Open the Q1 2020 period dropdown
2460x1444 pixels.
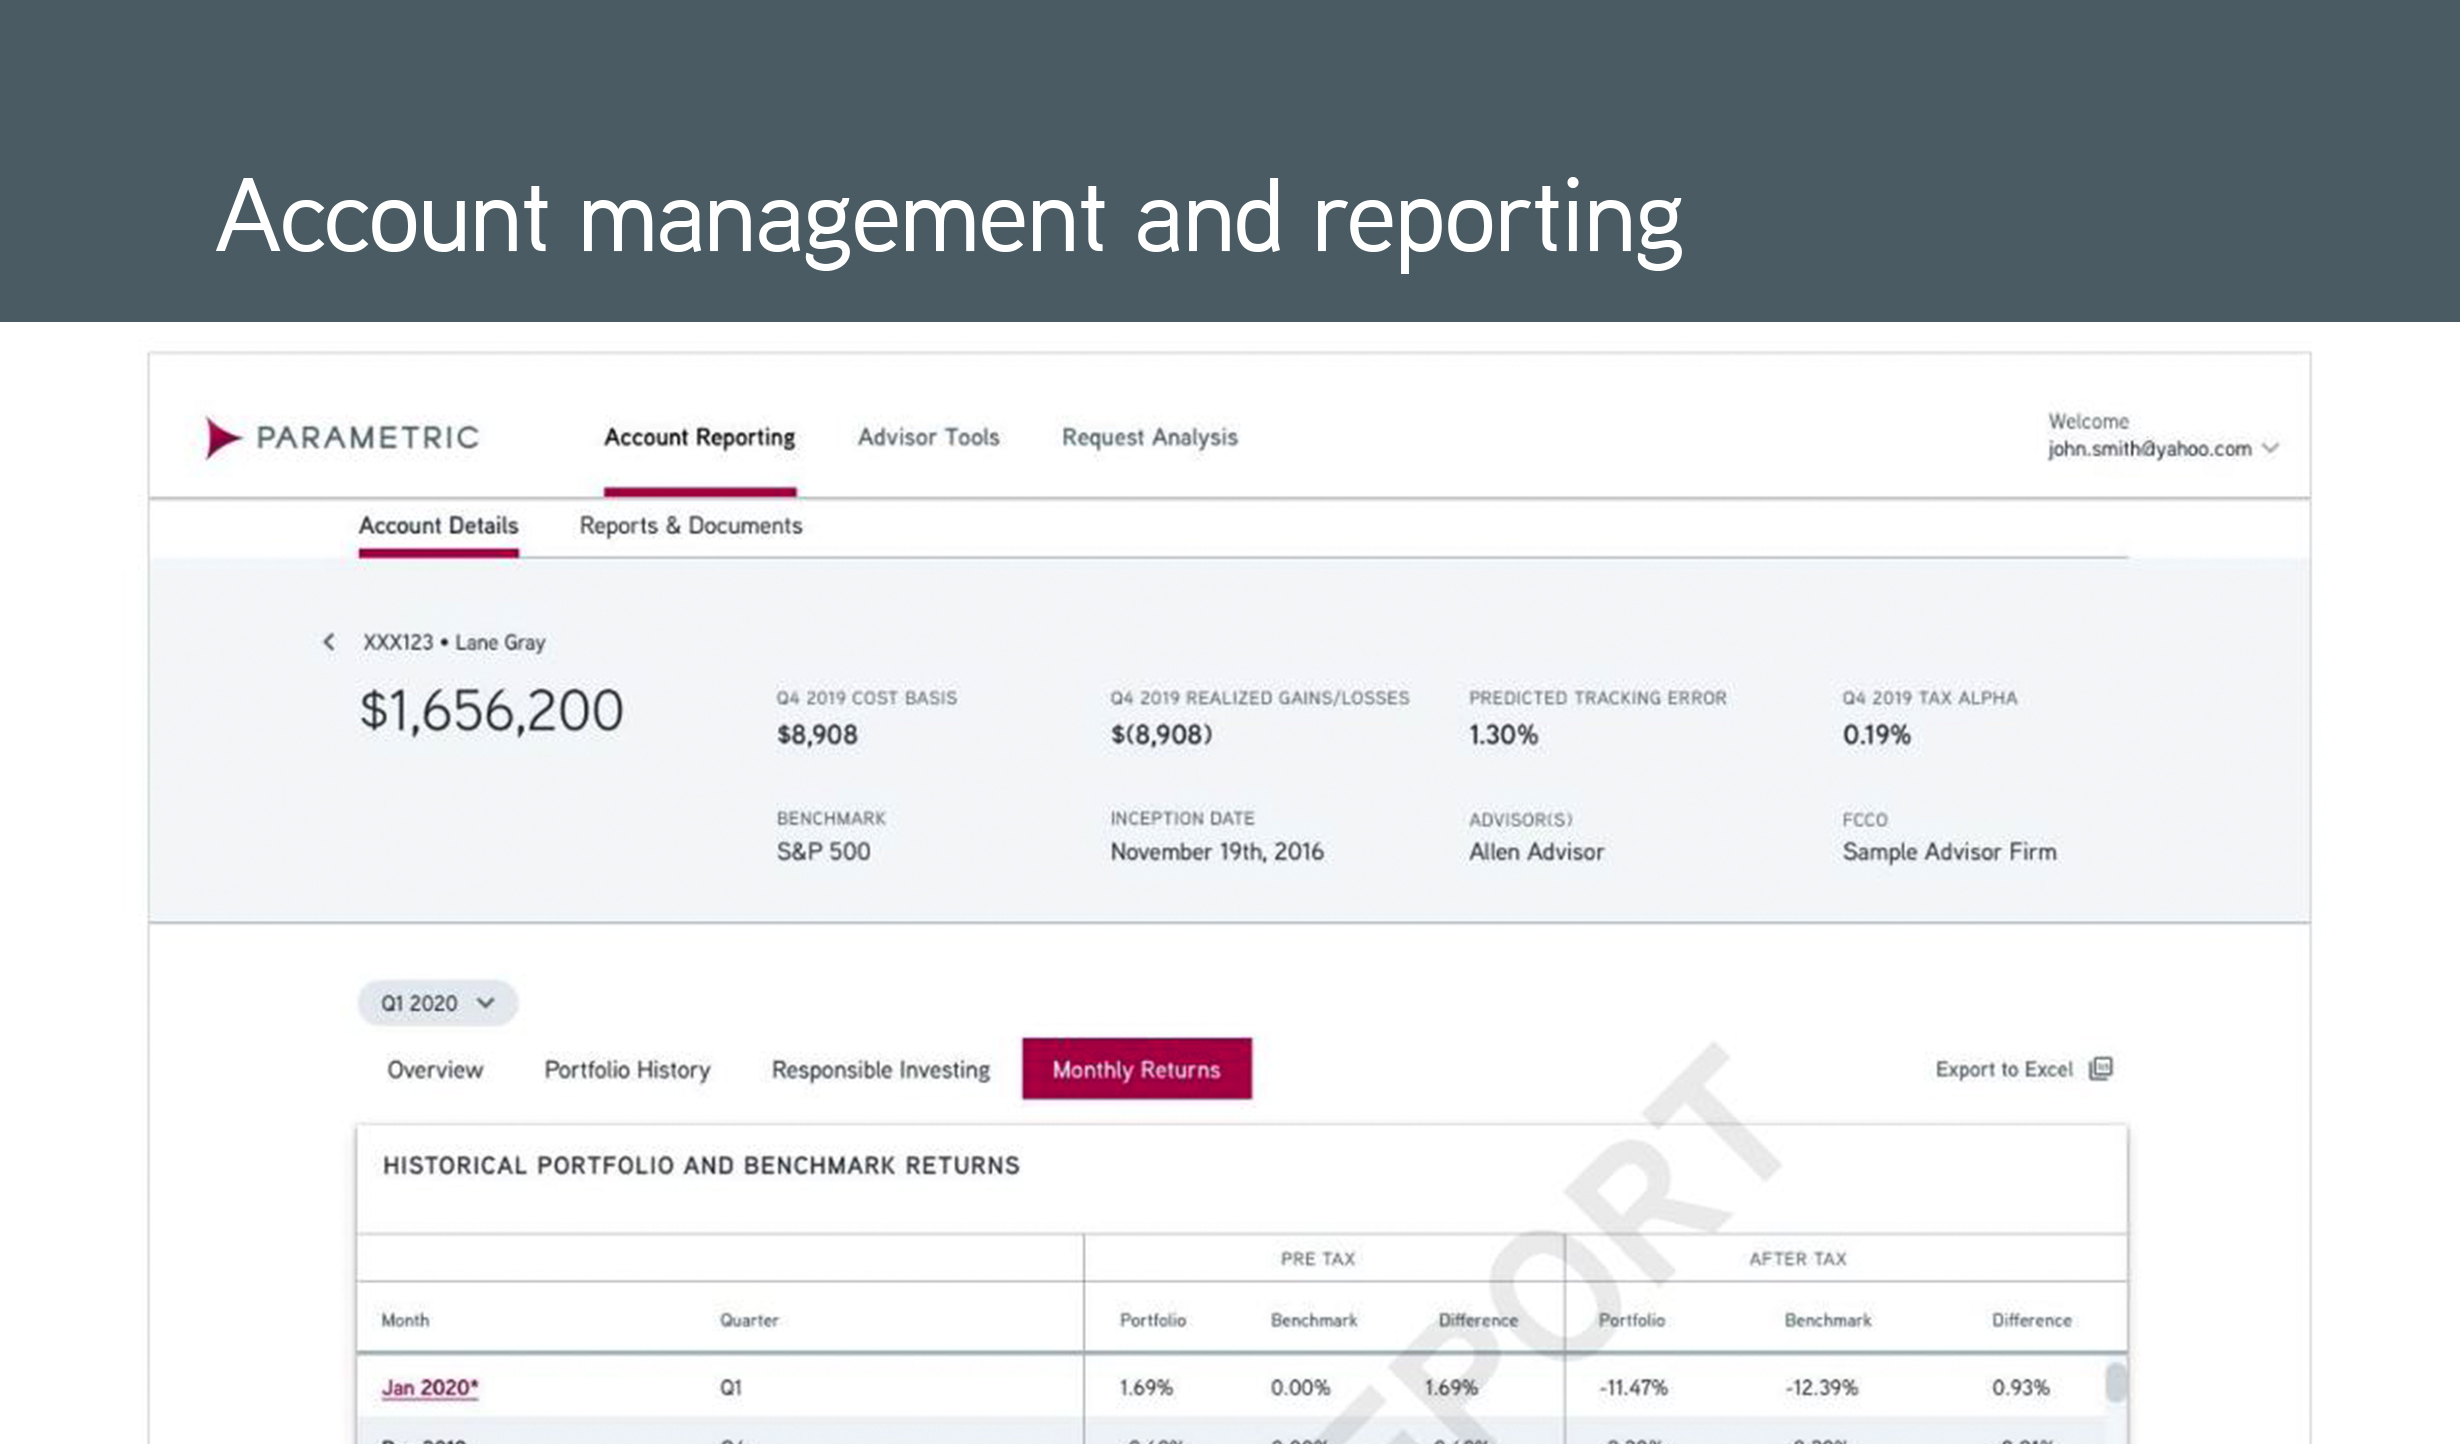[x=437, y=1003]
